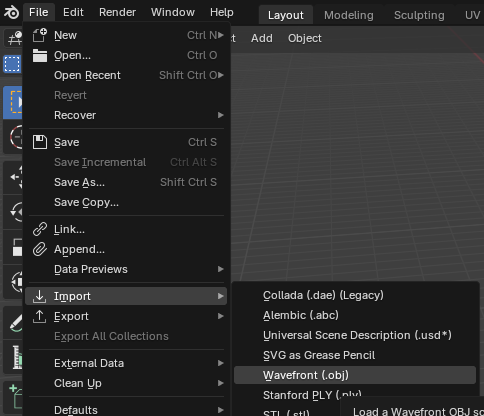Open the Help menu
484x416 pixels.
pos(222,12)
